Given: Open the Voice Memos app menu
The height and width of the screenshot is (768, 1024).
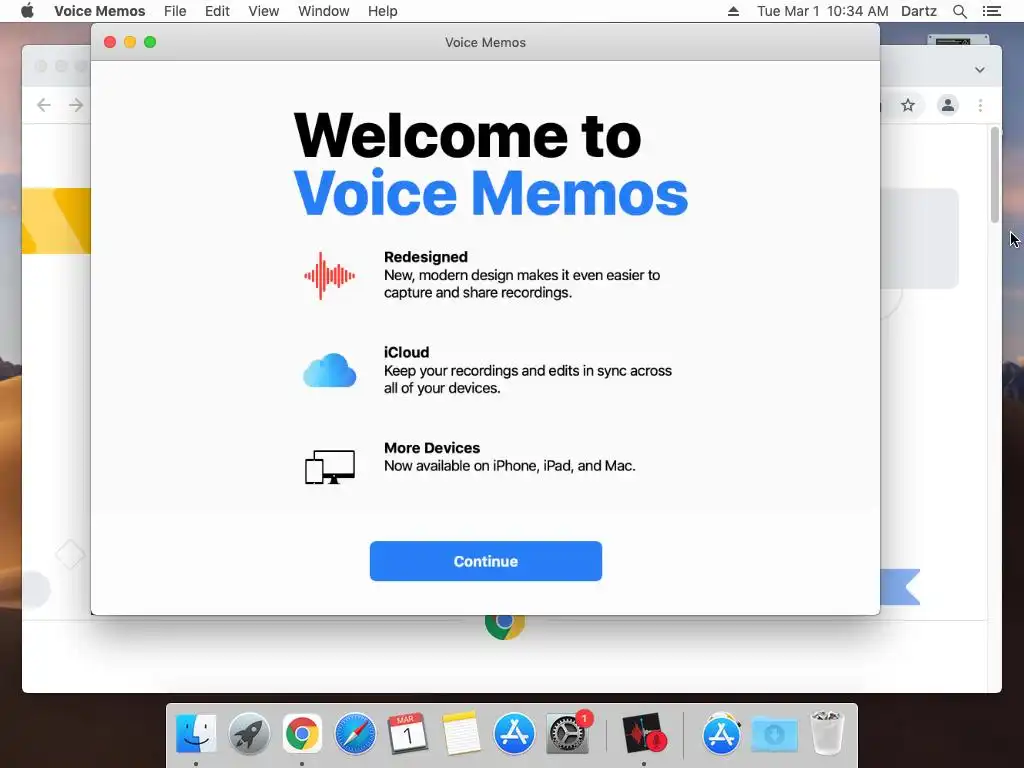Looking at the screenshot, I should 99,11.
